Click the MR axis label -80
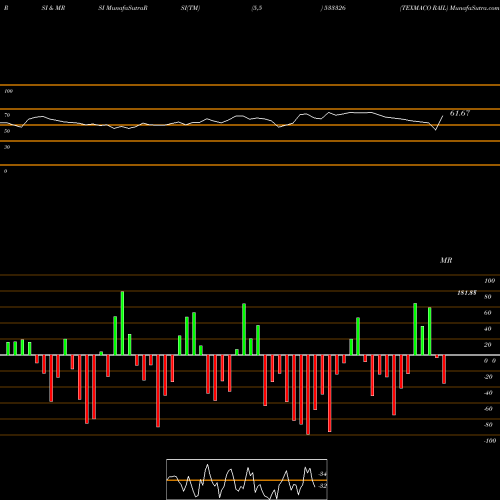The image size is (500, 500). [488, 425]
